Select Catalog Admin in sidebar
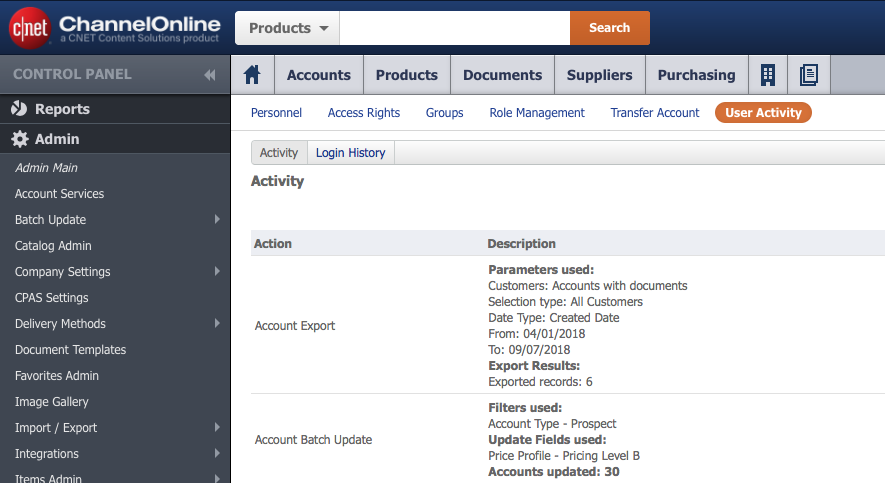The width and height of the screenshot is (885, 483). tap(53, 246)
